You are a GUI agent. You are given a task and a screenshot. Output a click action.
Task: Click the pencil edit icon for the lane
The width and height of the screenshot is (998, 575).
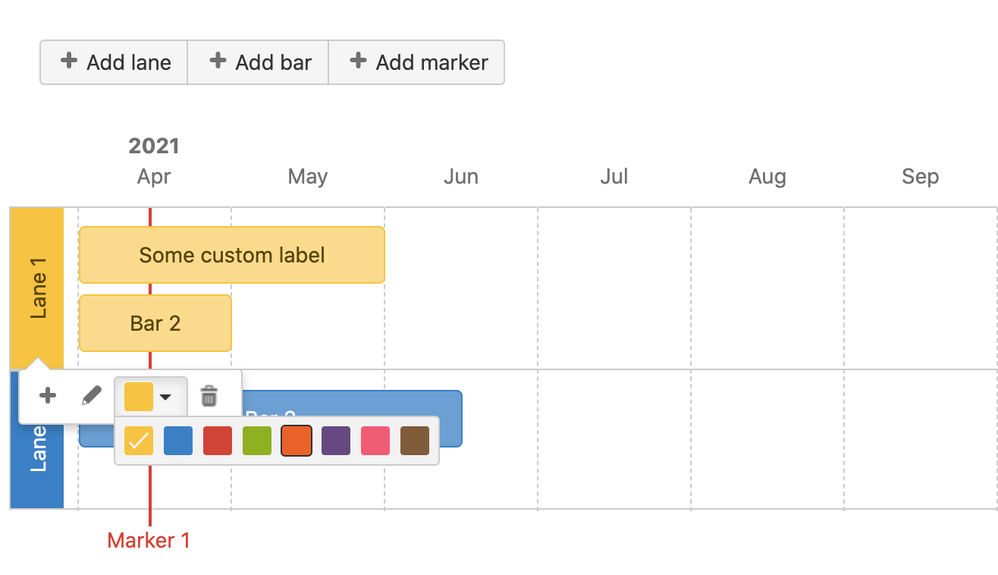pyautogui.click(x=92, y=395)
